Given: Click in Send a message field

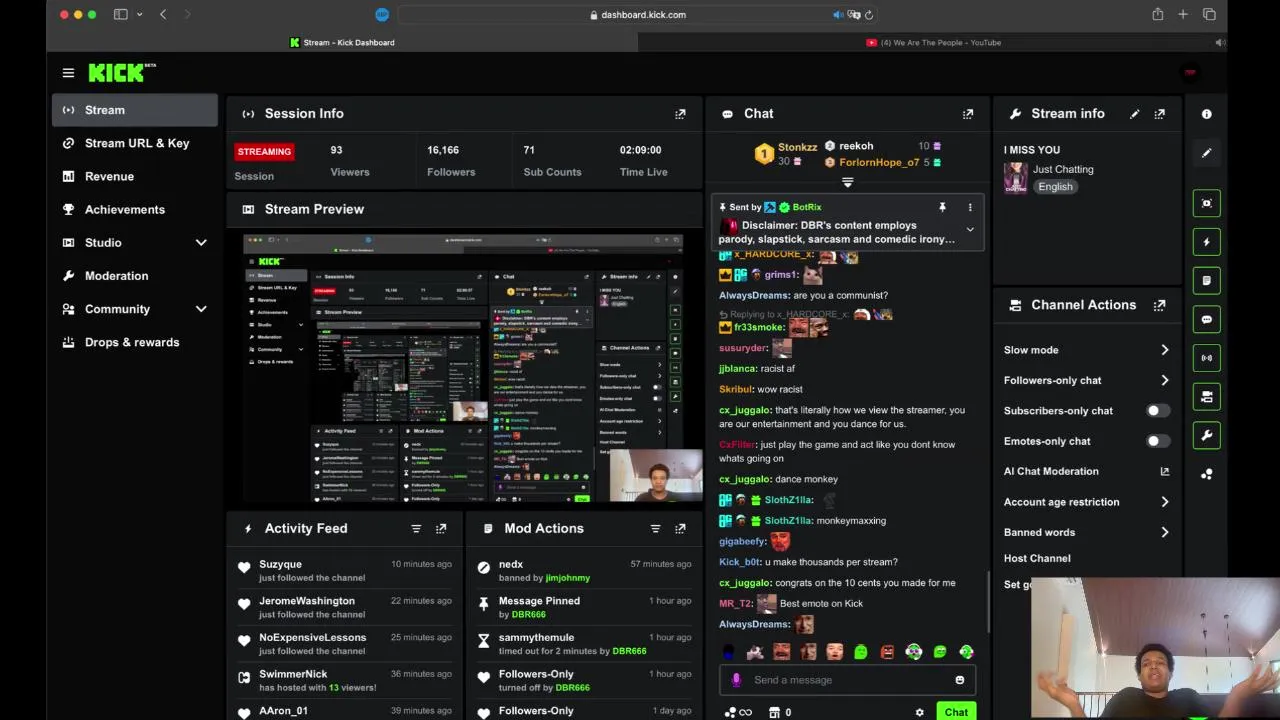Looking at the screenshot, I should click(x=848, y=680).
